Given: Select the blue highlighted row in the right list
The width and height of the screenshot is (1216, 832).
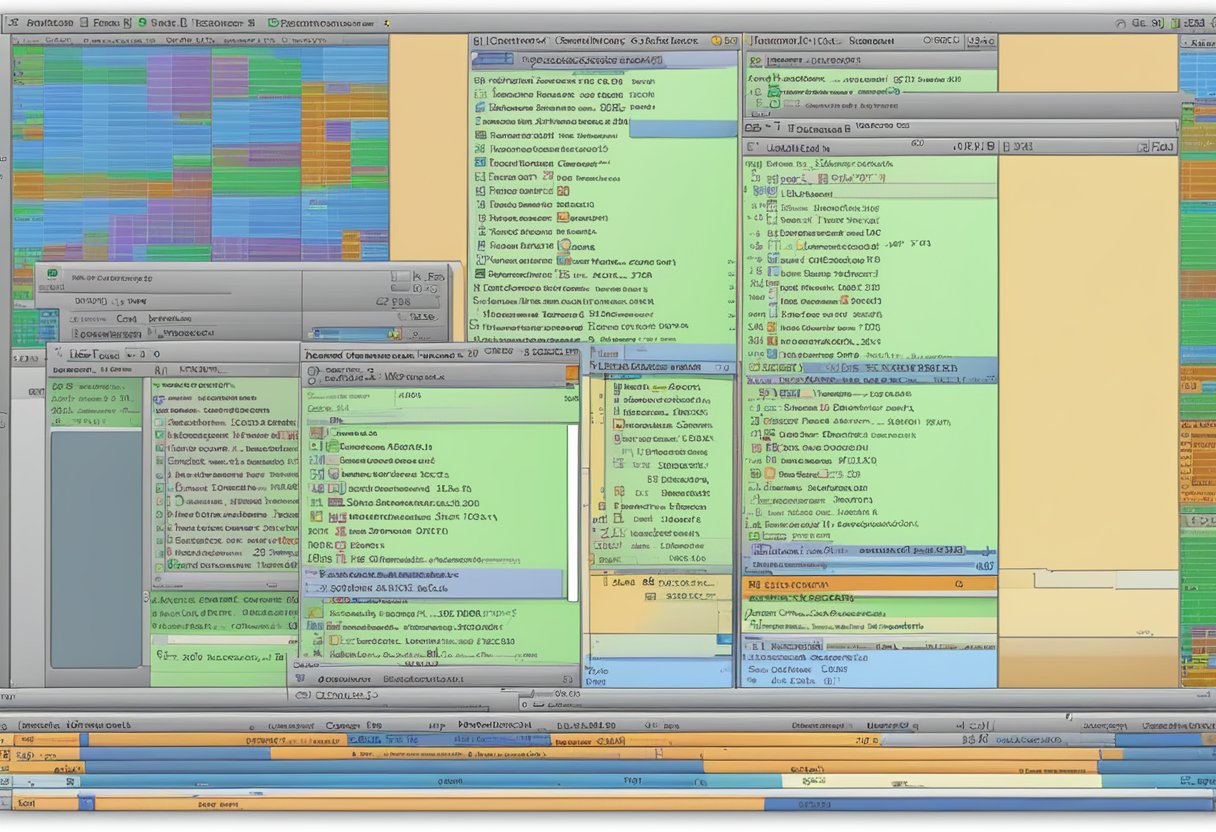Looking at the screenshot, I should [x=870, y=368].
